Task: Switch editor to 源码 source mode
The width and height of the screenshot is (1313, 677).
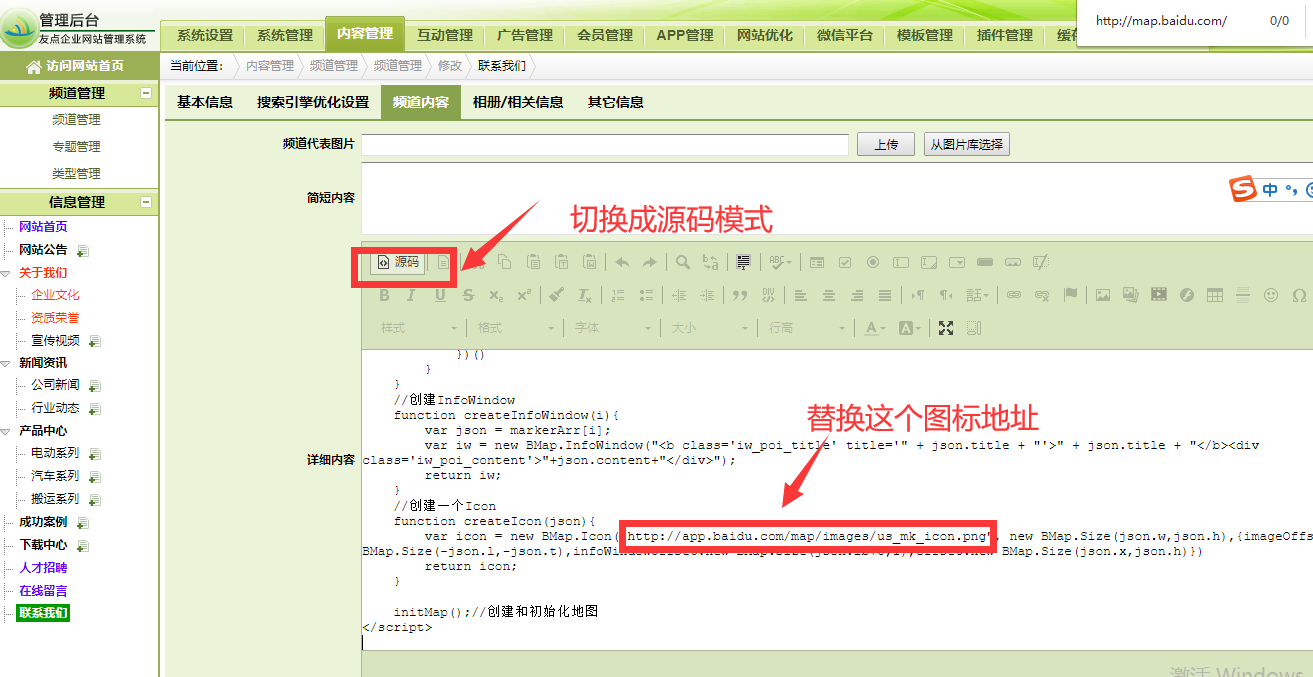Action: [x=398, y=262]
